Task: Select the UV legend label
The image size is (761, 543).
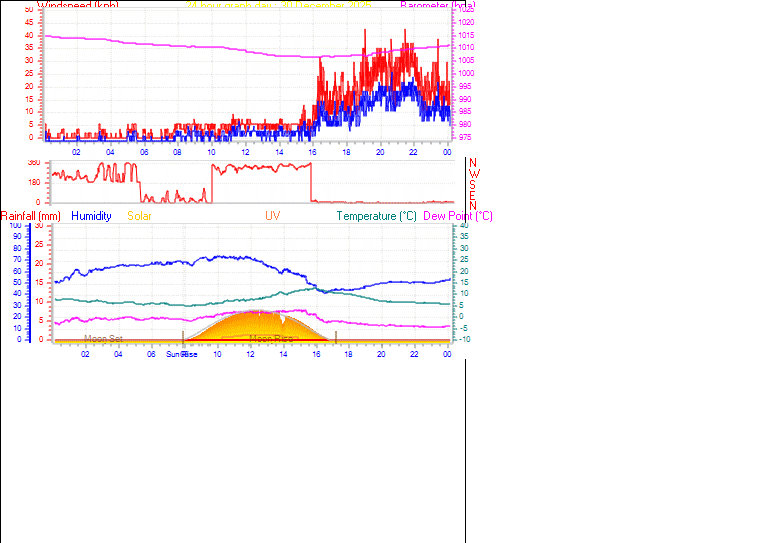Action: [272, 216]
